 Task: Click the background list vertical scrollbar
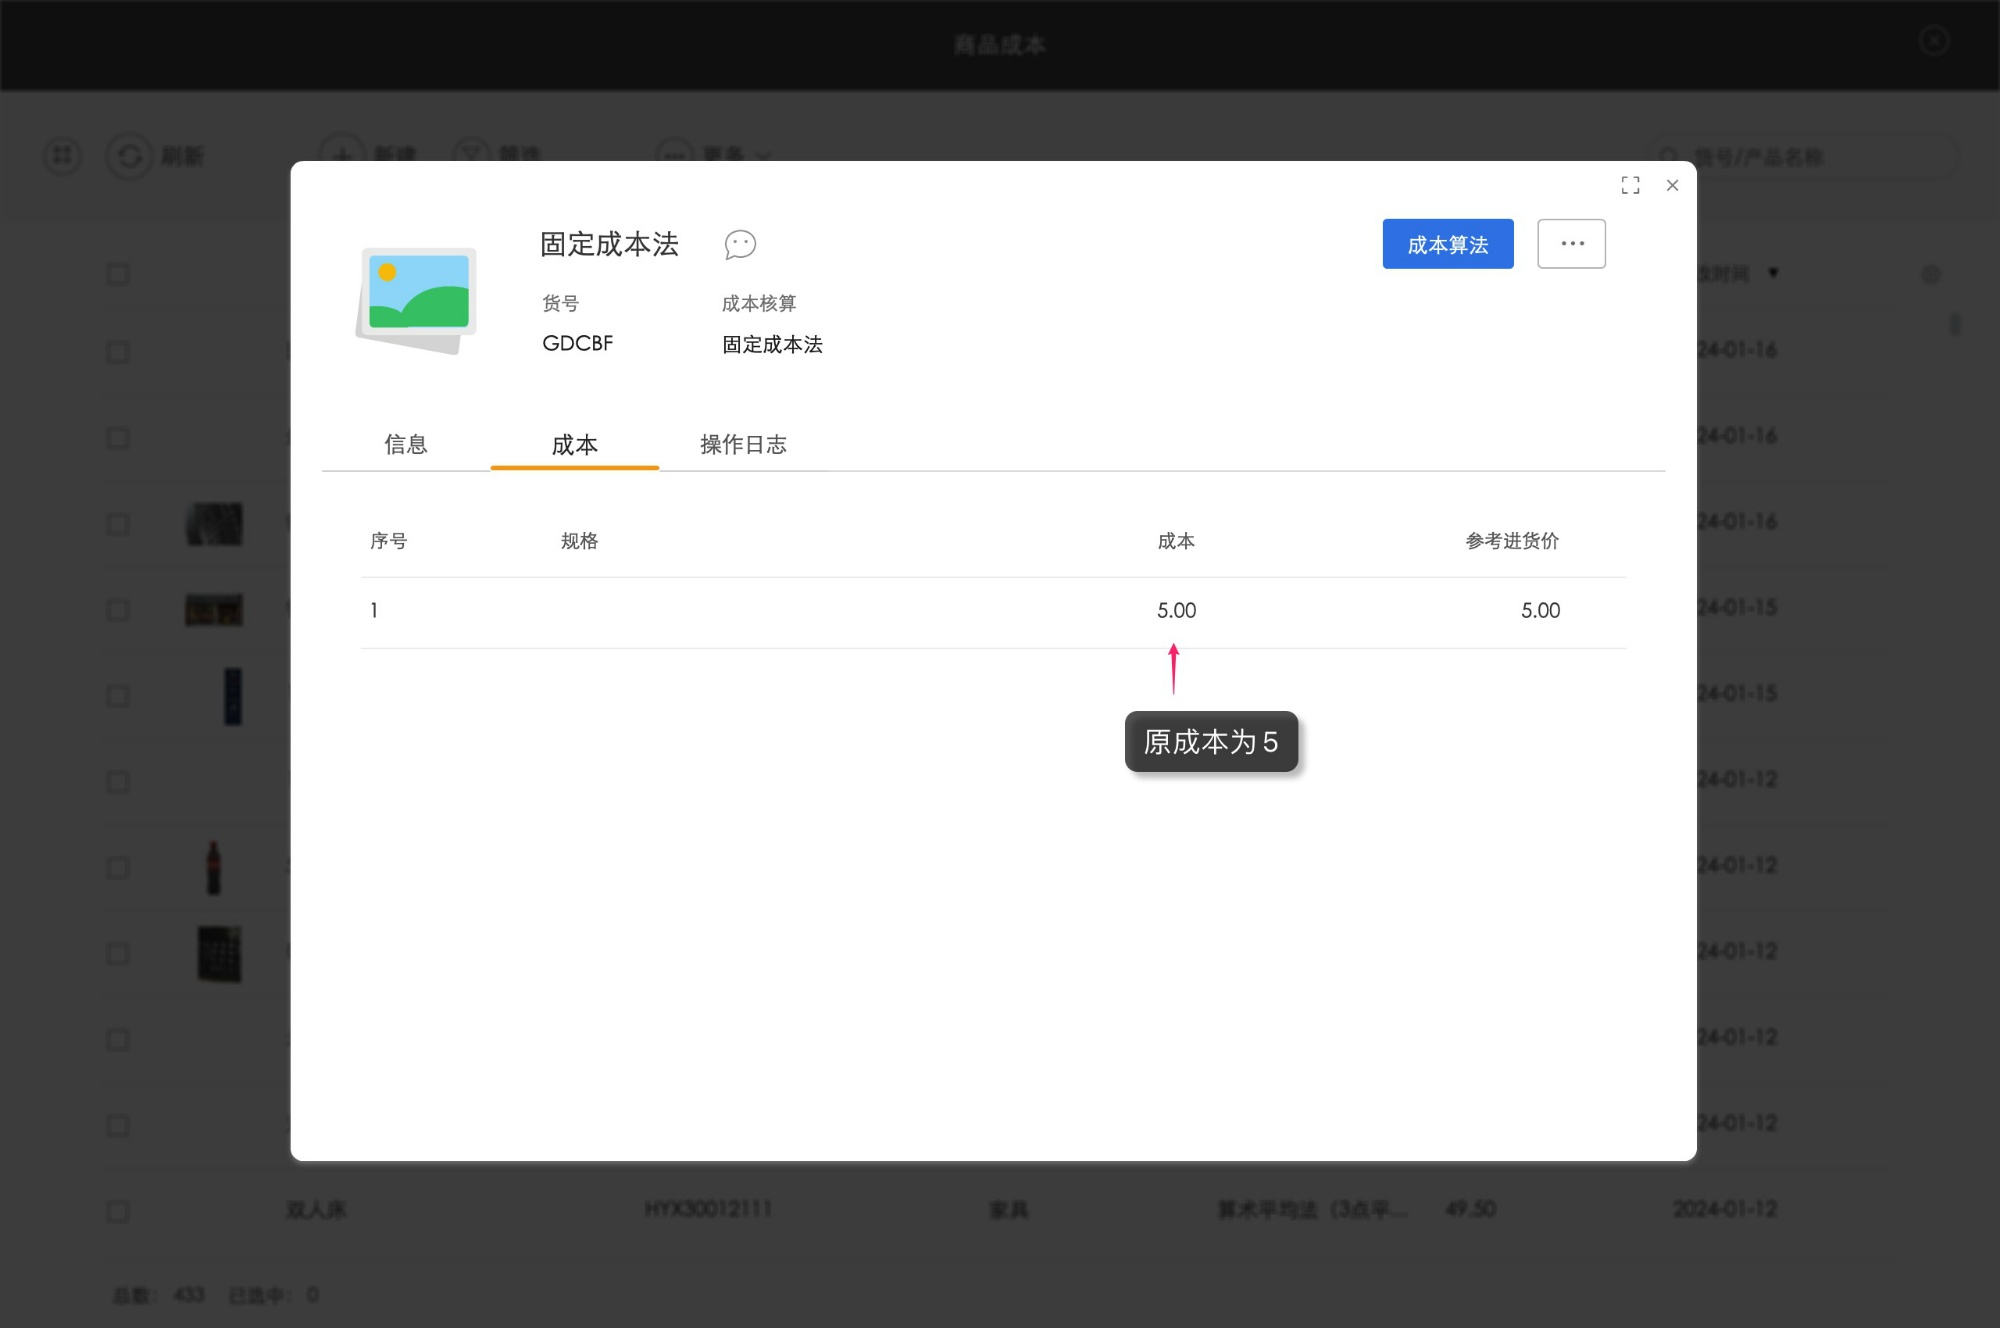1954,324
